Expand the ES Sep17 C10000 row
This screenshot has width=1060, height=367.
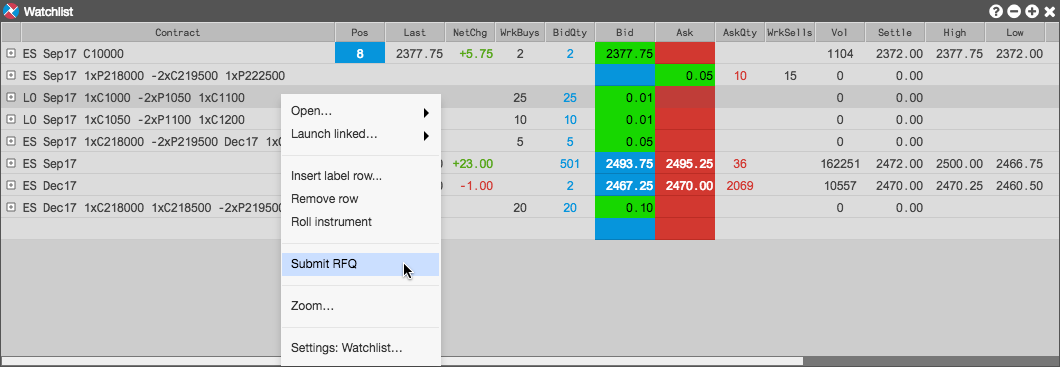[11, 53]
